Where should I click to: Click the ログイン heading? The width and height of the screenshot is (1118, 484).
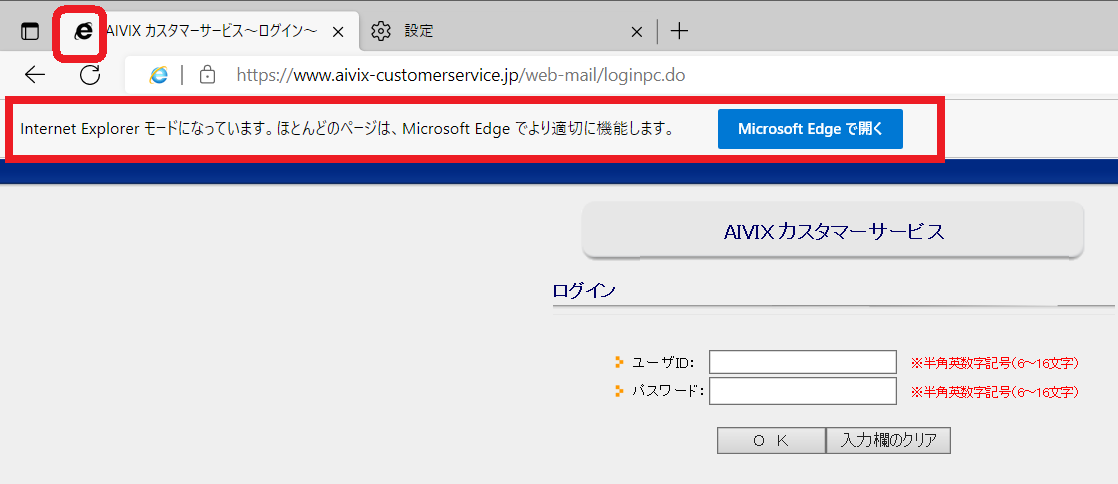584,291
